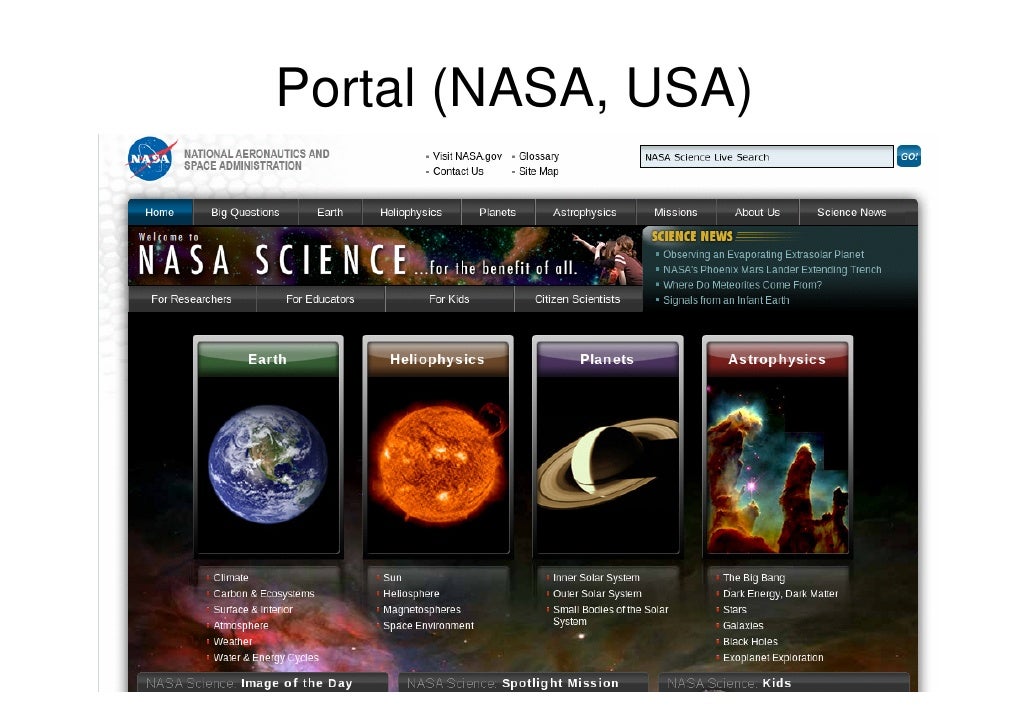Read Where Do Meteorites Come From?
The image size is (1030, 728).
pos(742,284)
